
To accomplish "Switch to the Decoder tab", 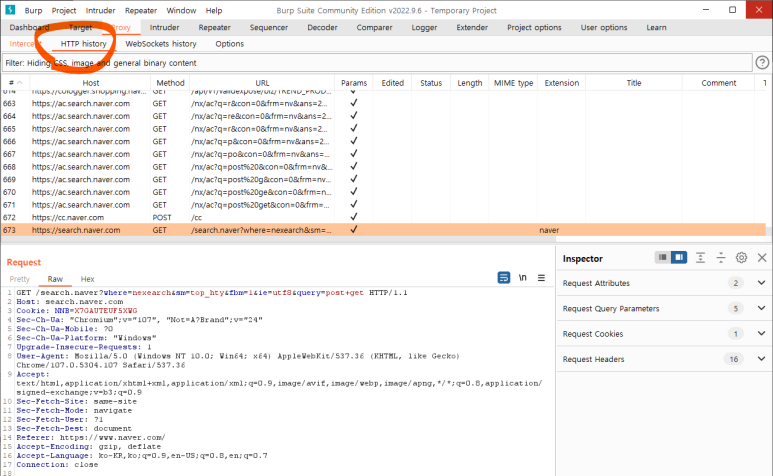I will tap(322, 28).
